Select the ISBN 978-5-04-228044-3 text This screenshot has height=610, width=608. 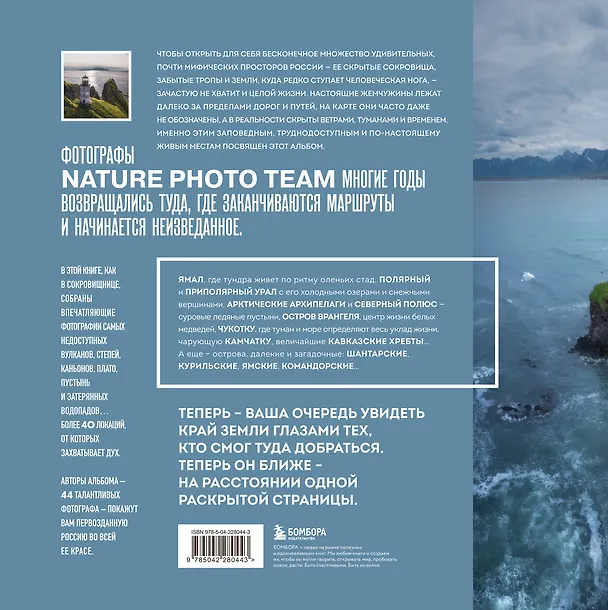point(221,532)
